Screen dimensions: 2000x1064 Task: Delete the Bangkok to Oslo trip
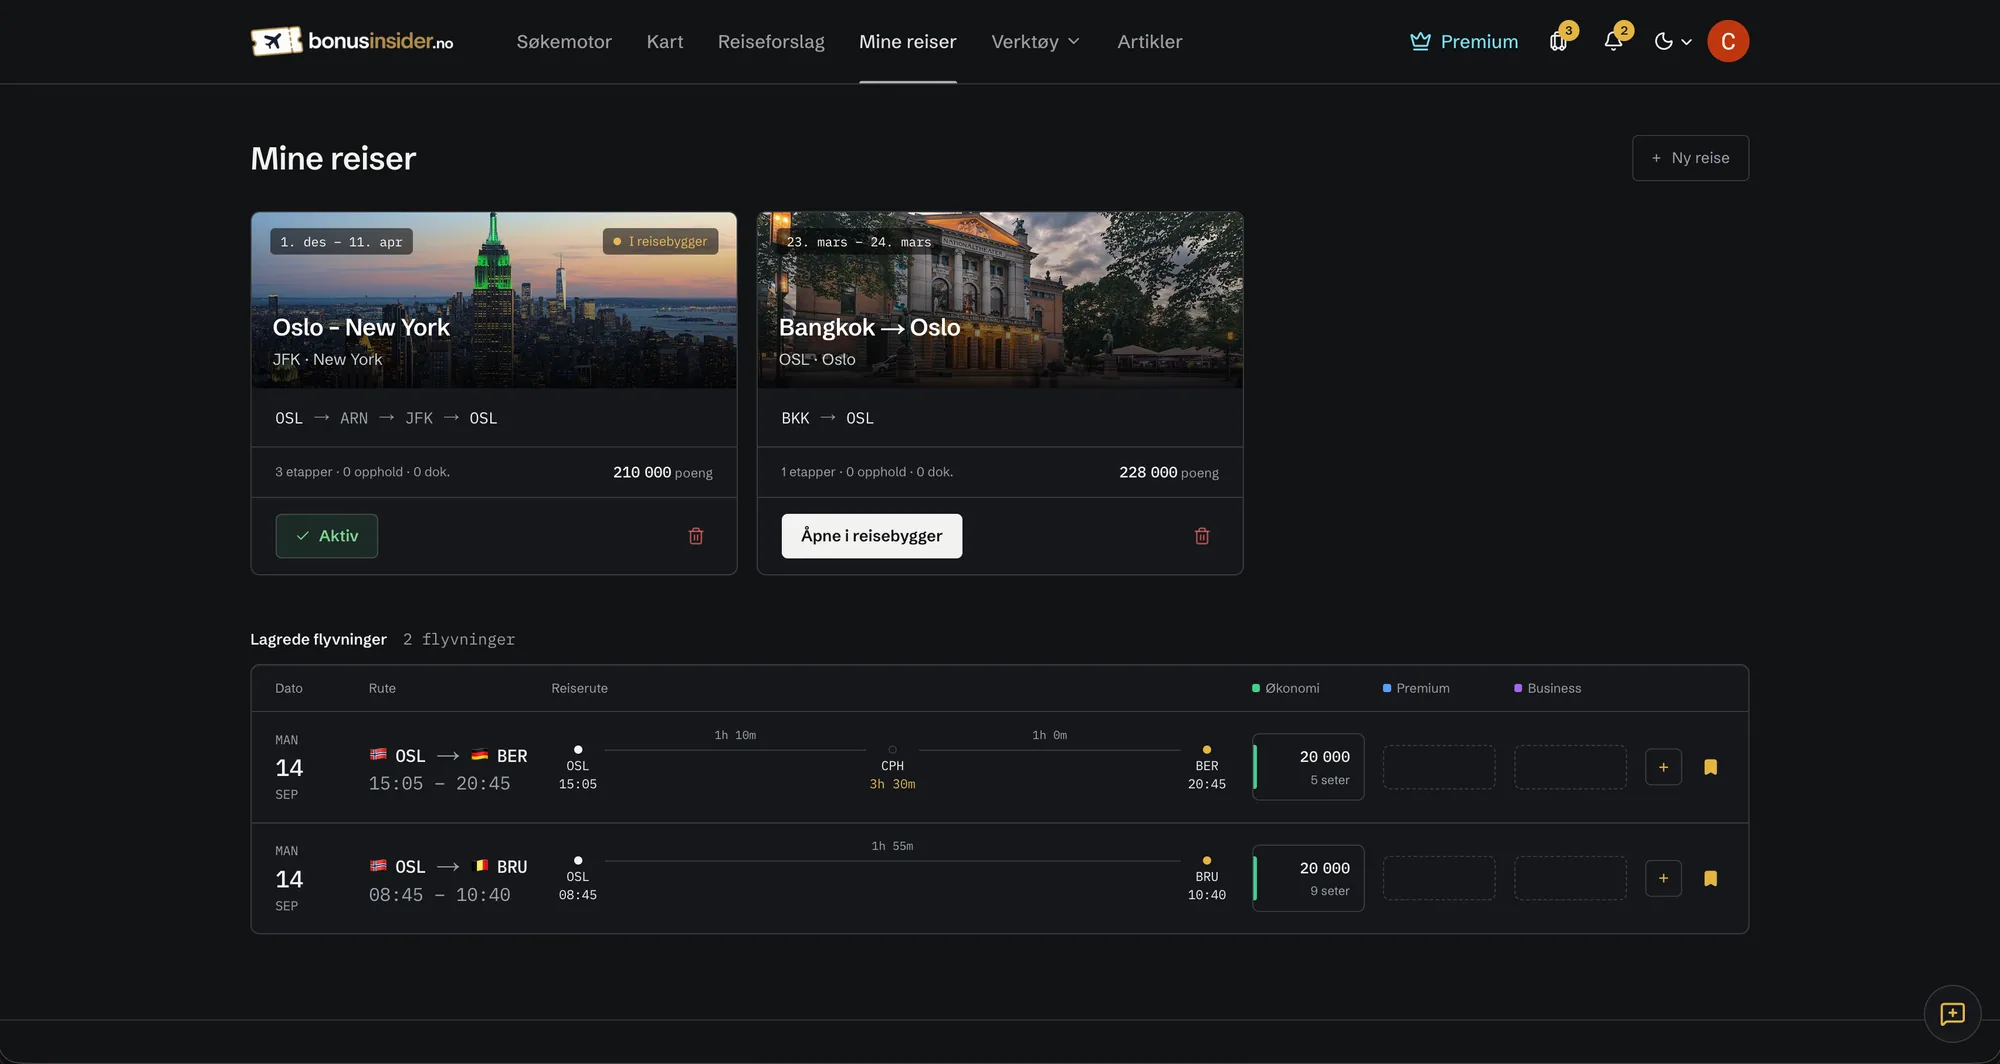coord(1202,536)
